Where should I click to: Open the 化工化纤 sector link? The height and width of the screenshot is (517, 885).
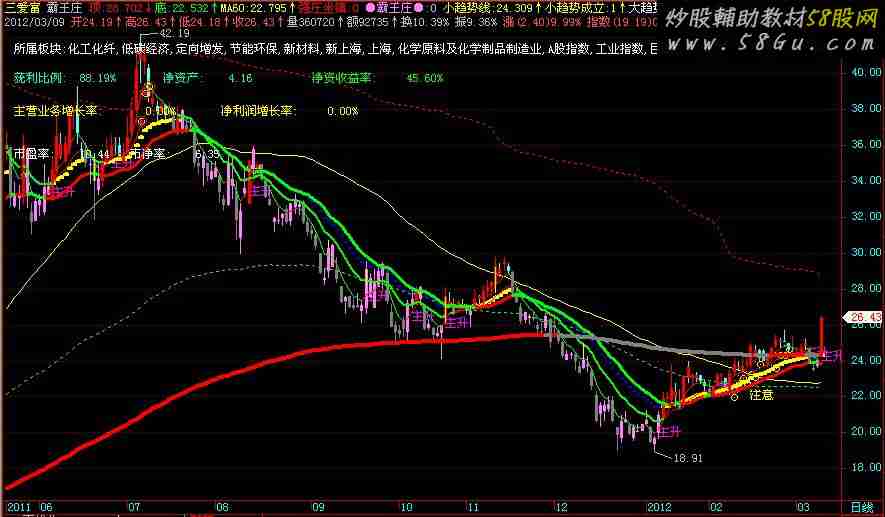point(92,49)
